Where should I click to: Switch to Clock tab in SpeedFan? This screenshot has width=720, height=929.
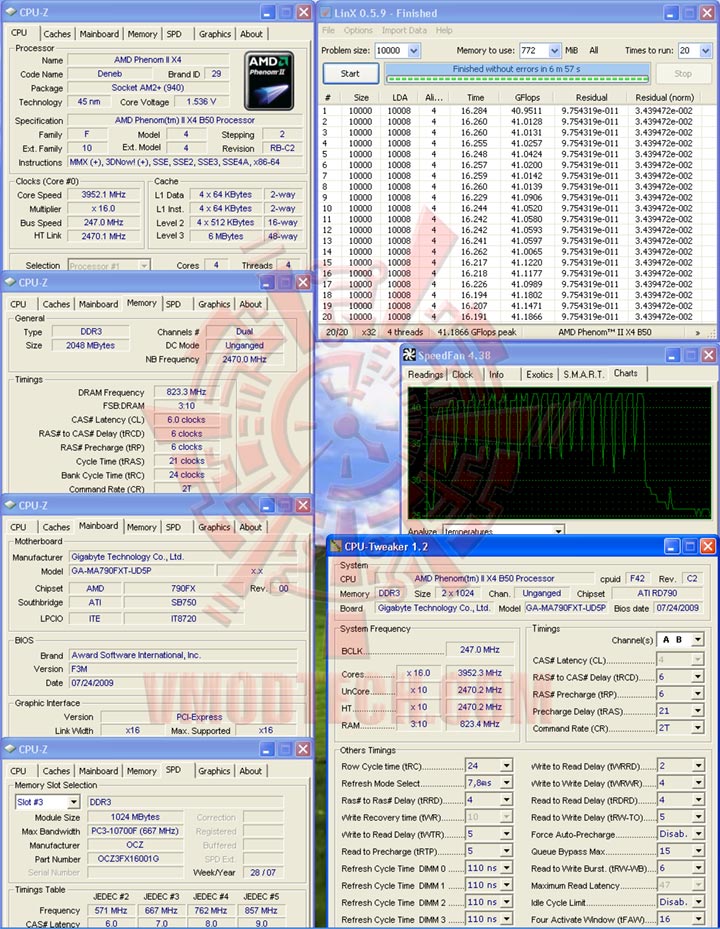tap(462, 374)
